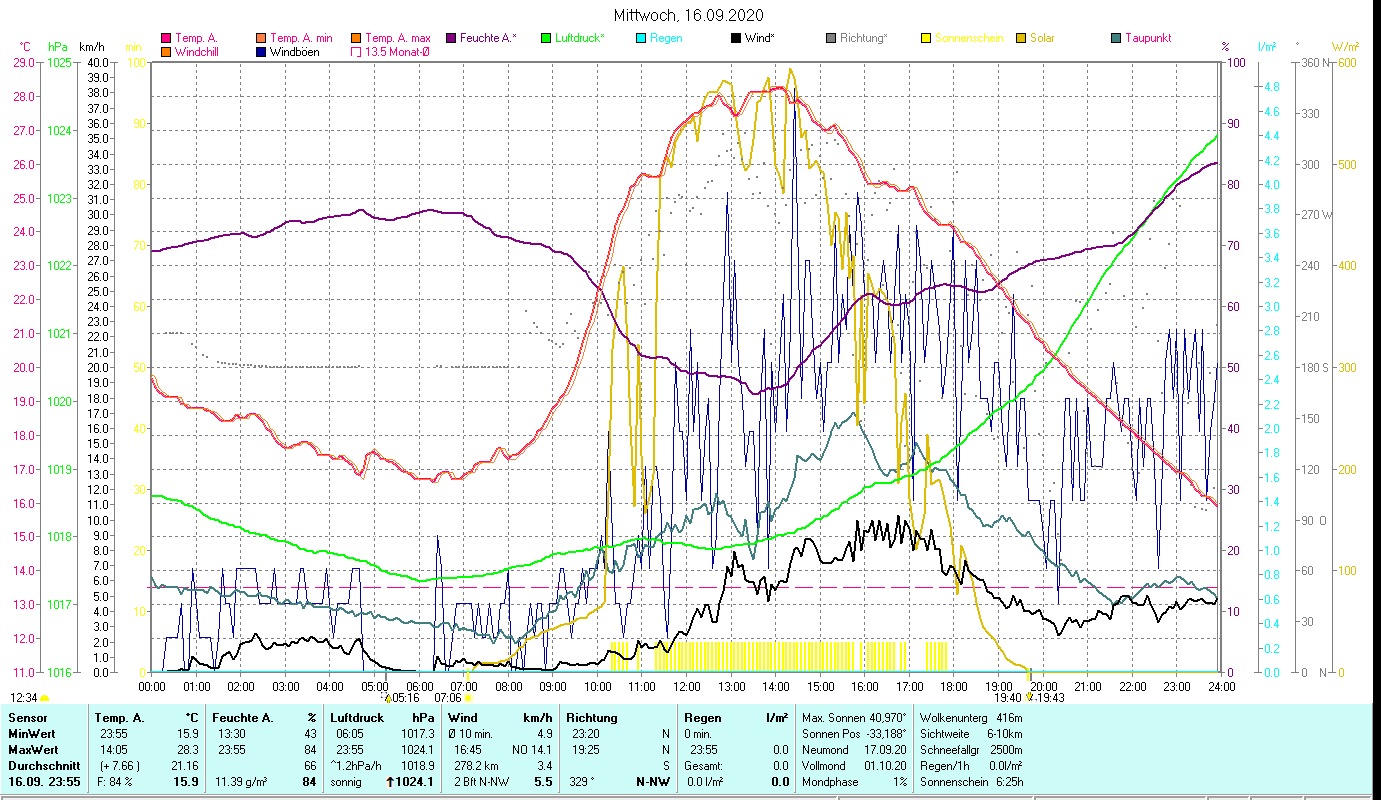Screen dimensions: 1381x800
Task: Click the purple Feuchte A.* legend square
Action: (451, 38)
